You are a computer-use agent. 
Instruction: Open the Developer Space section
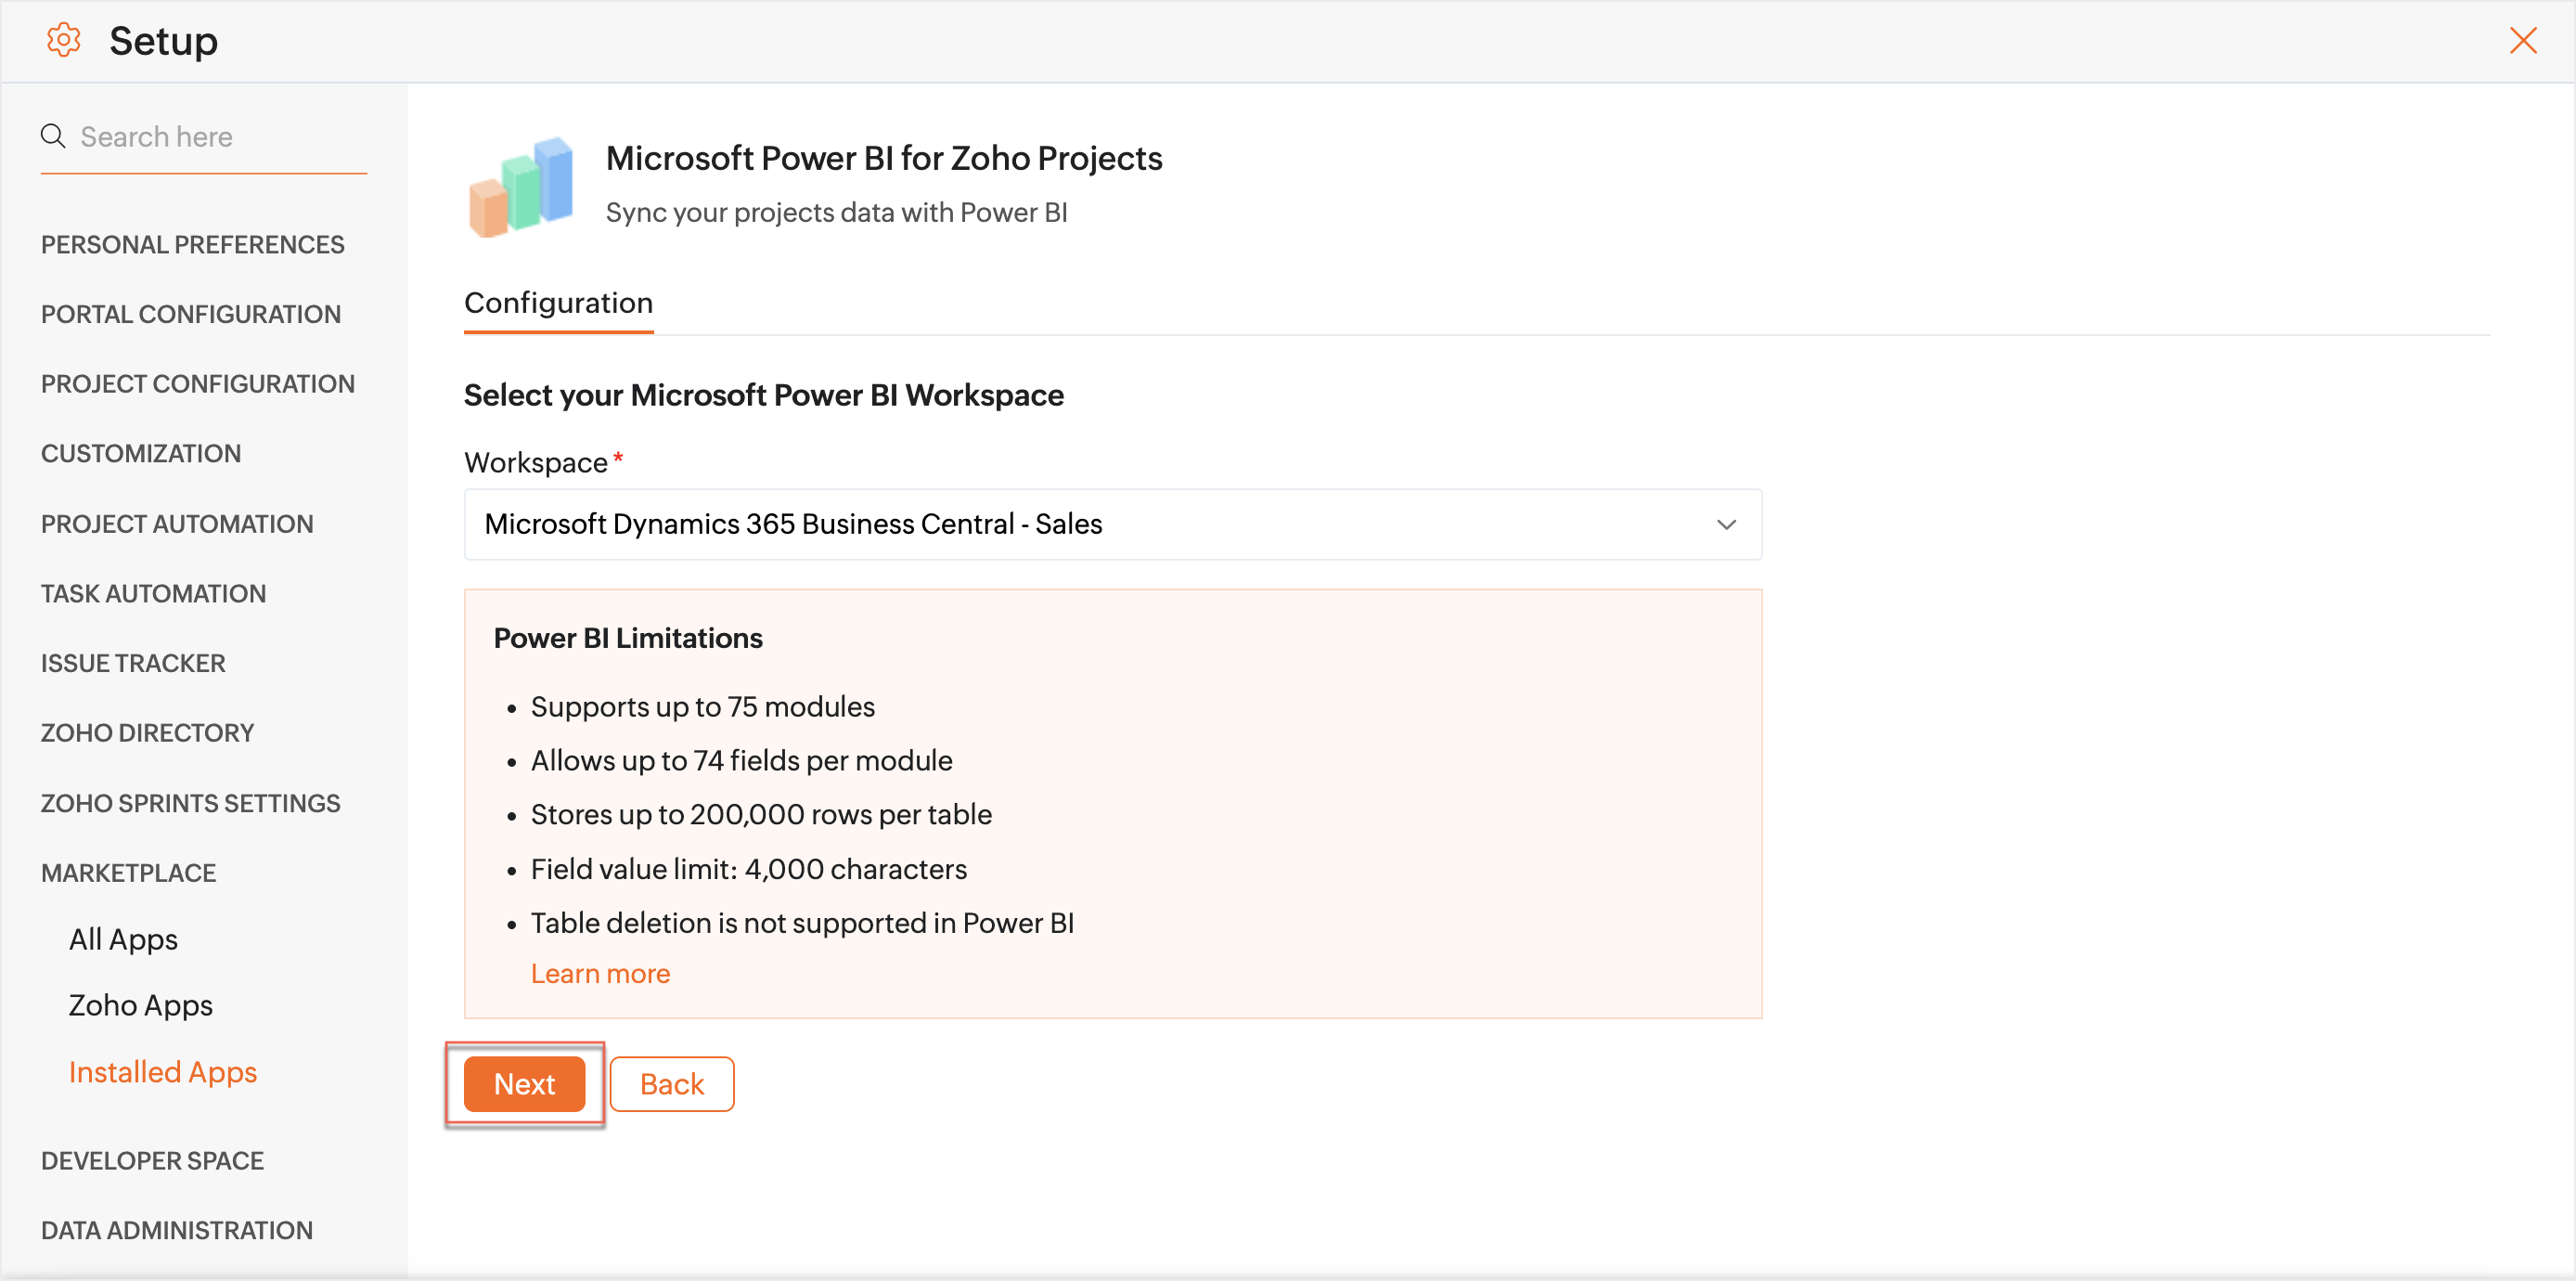pyautogui.click(x=152, y=1161)
